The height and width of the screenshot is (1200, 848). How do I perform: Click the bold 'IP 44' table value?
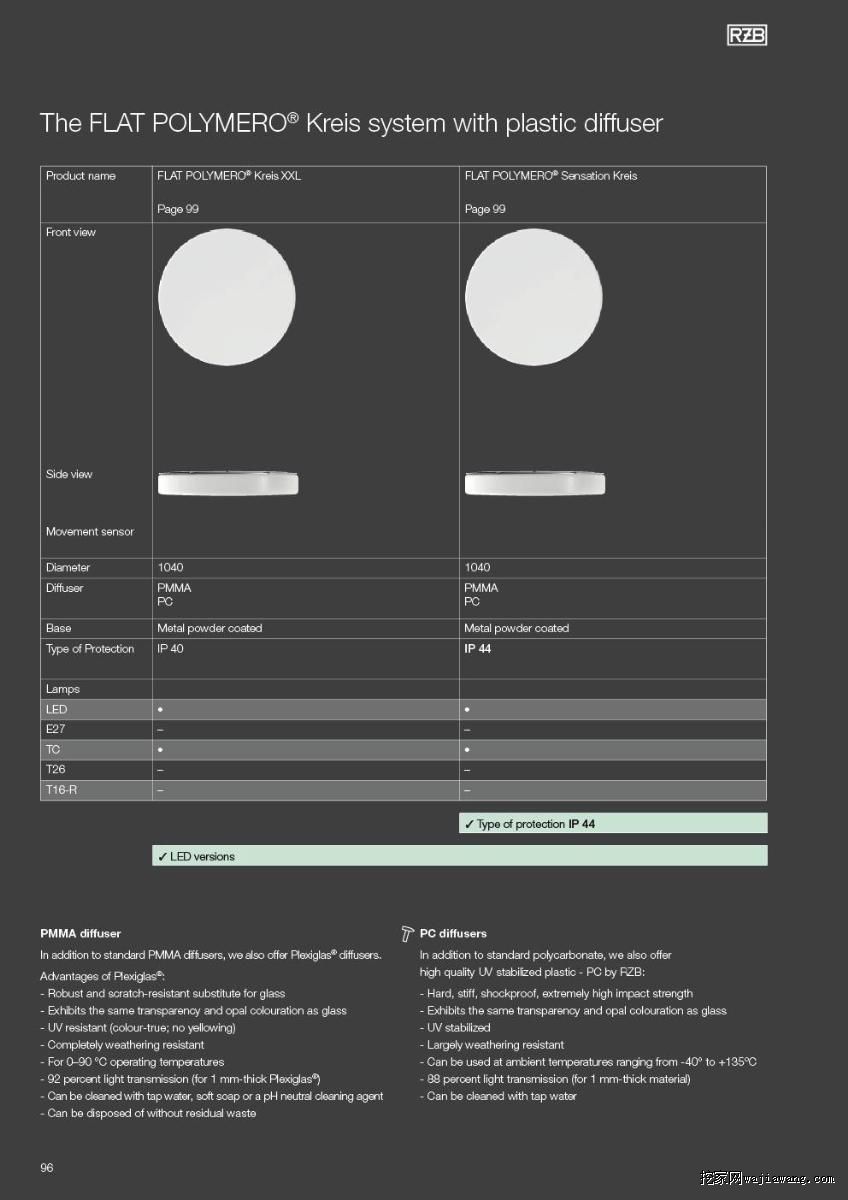[478, 649]
